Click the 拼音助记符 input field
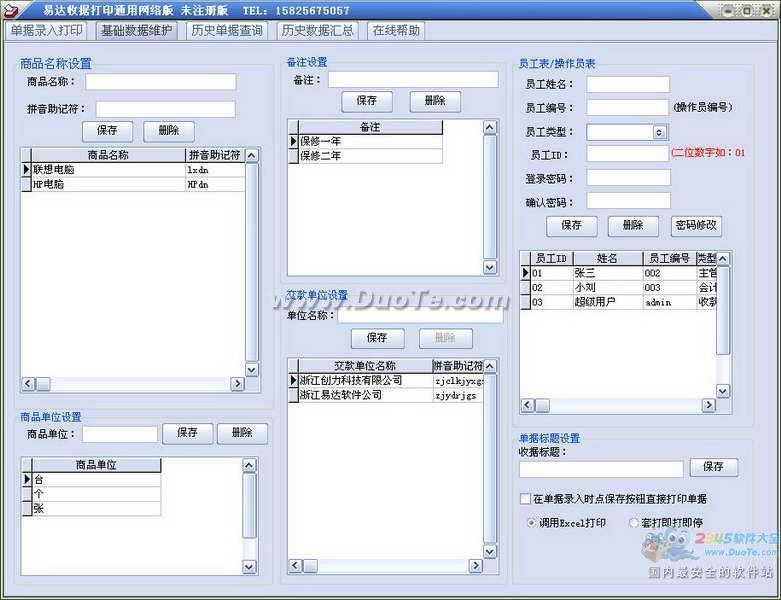This screenshot has height=600, width=781. tap(165, 109)
